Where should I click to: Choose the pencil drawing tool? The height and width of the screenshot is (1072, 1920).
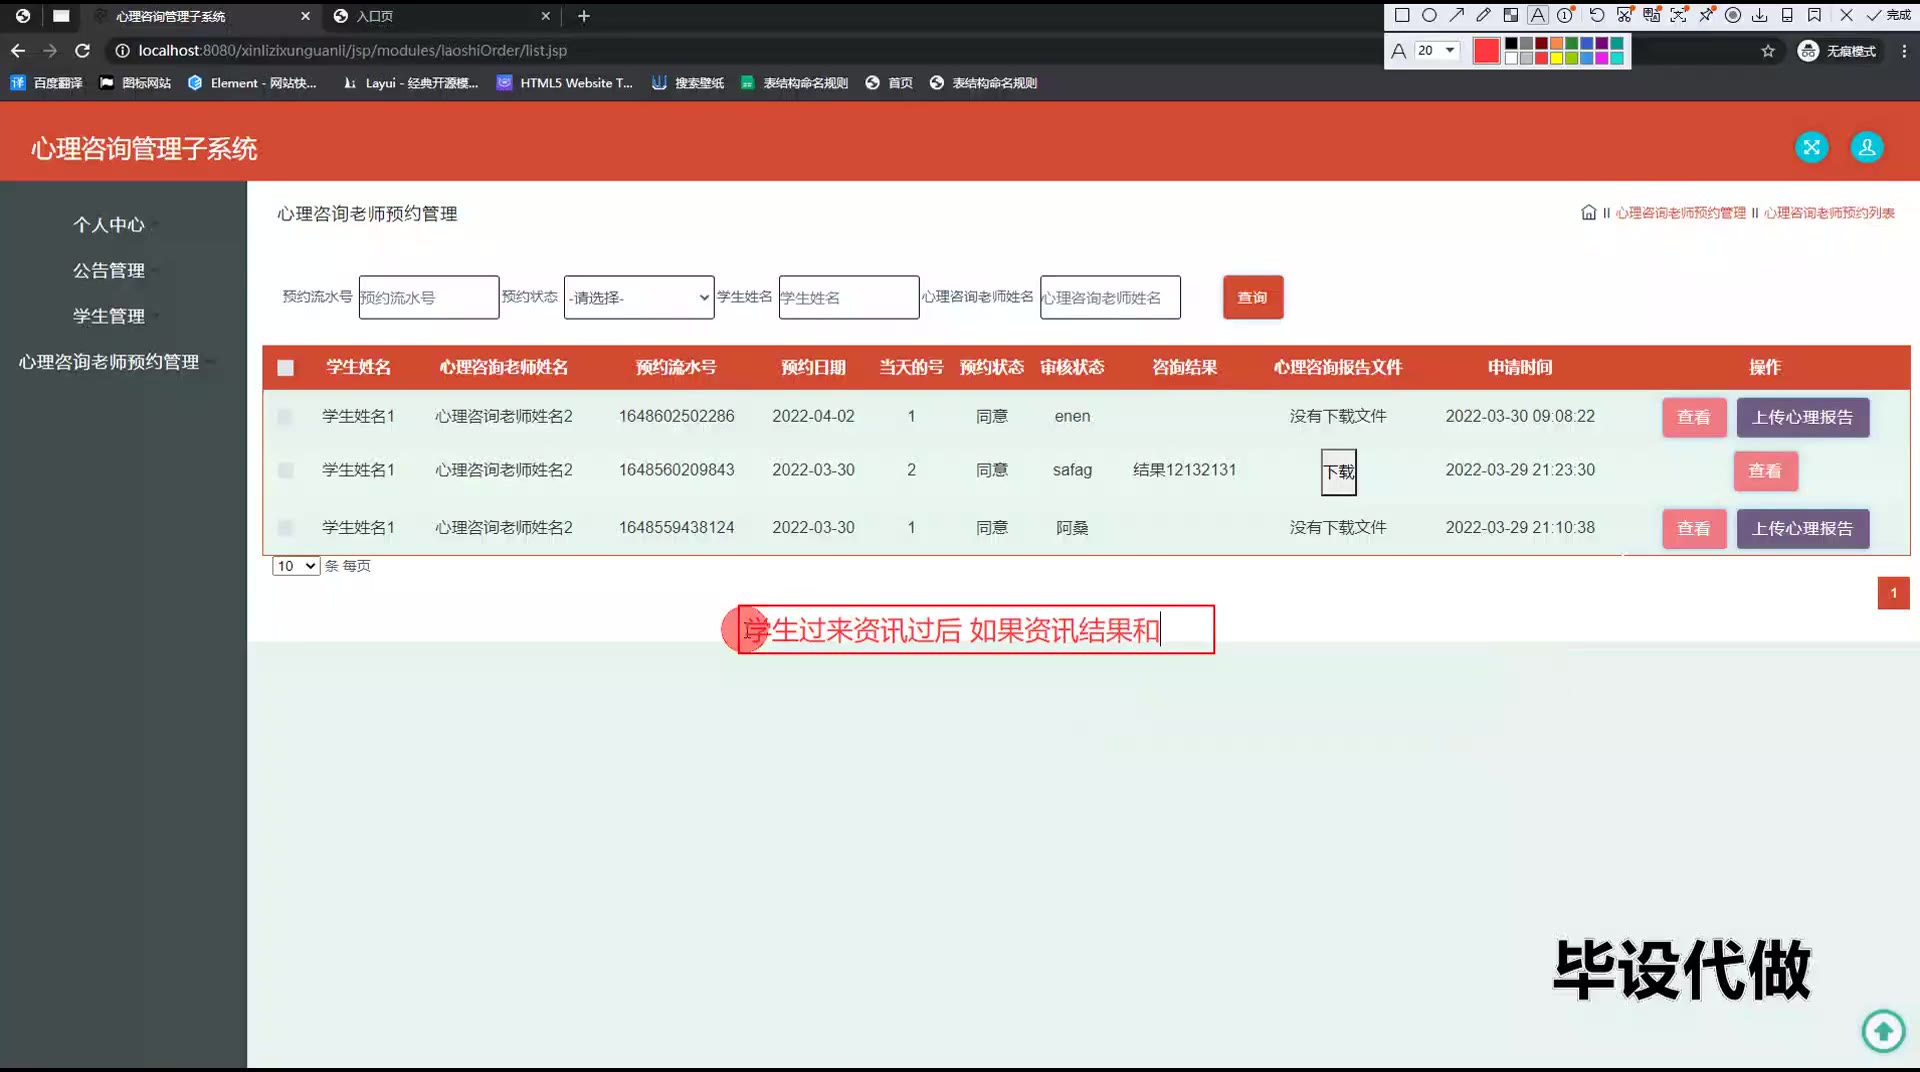point(1484,15)
